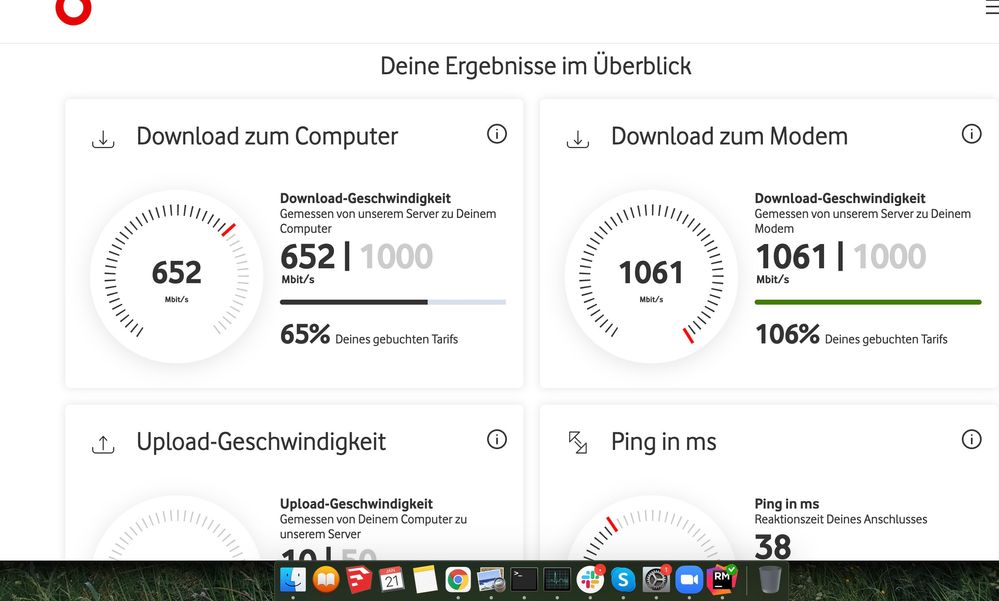The width and height of the screenshot is (999, 601).
Task: Open Slack from the dock
Action: 590,579
